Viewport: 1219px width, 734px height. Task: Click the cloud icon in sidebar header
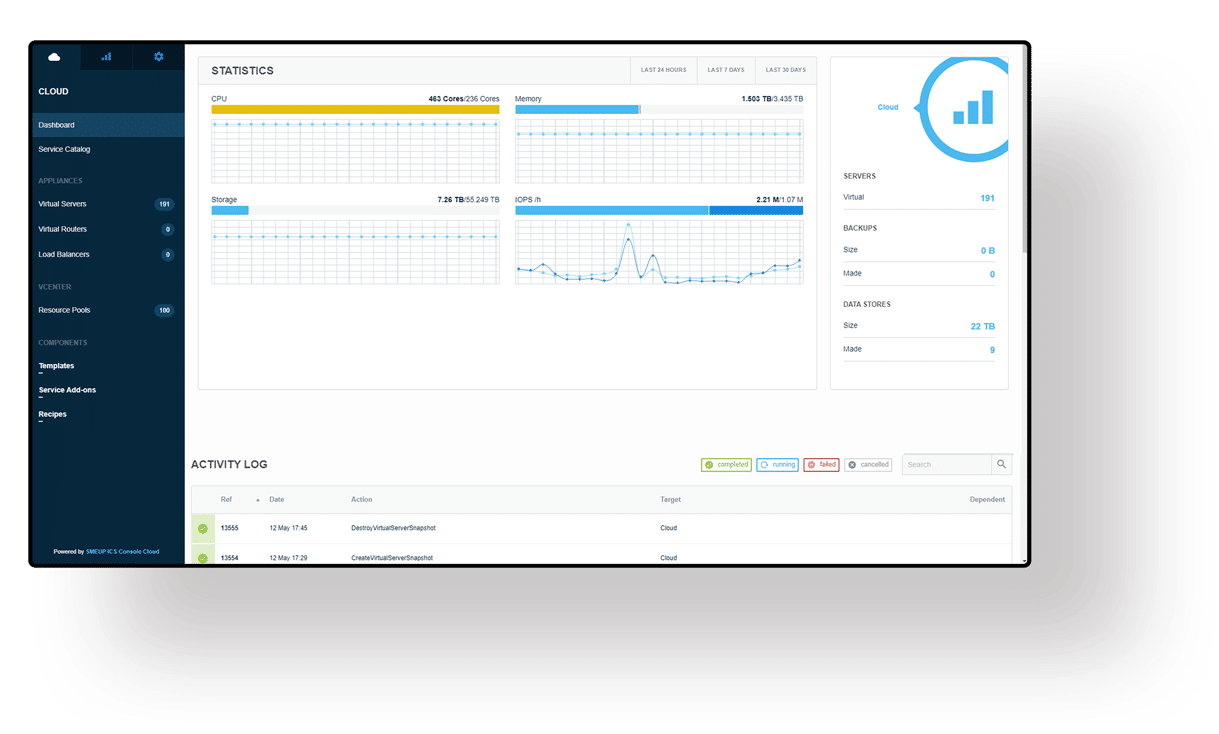click(x=54, y=57)
